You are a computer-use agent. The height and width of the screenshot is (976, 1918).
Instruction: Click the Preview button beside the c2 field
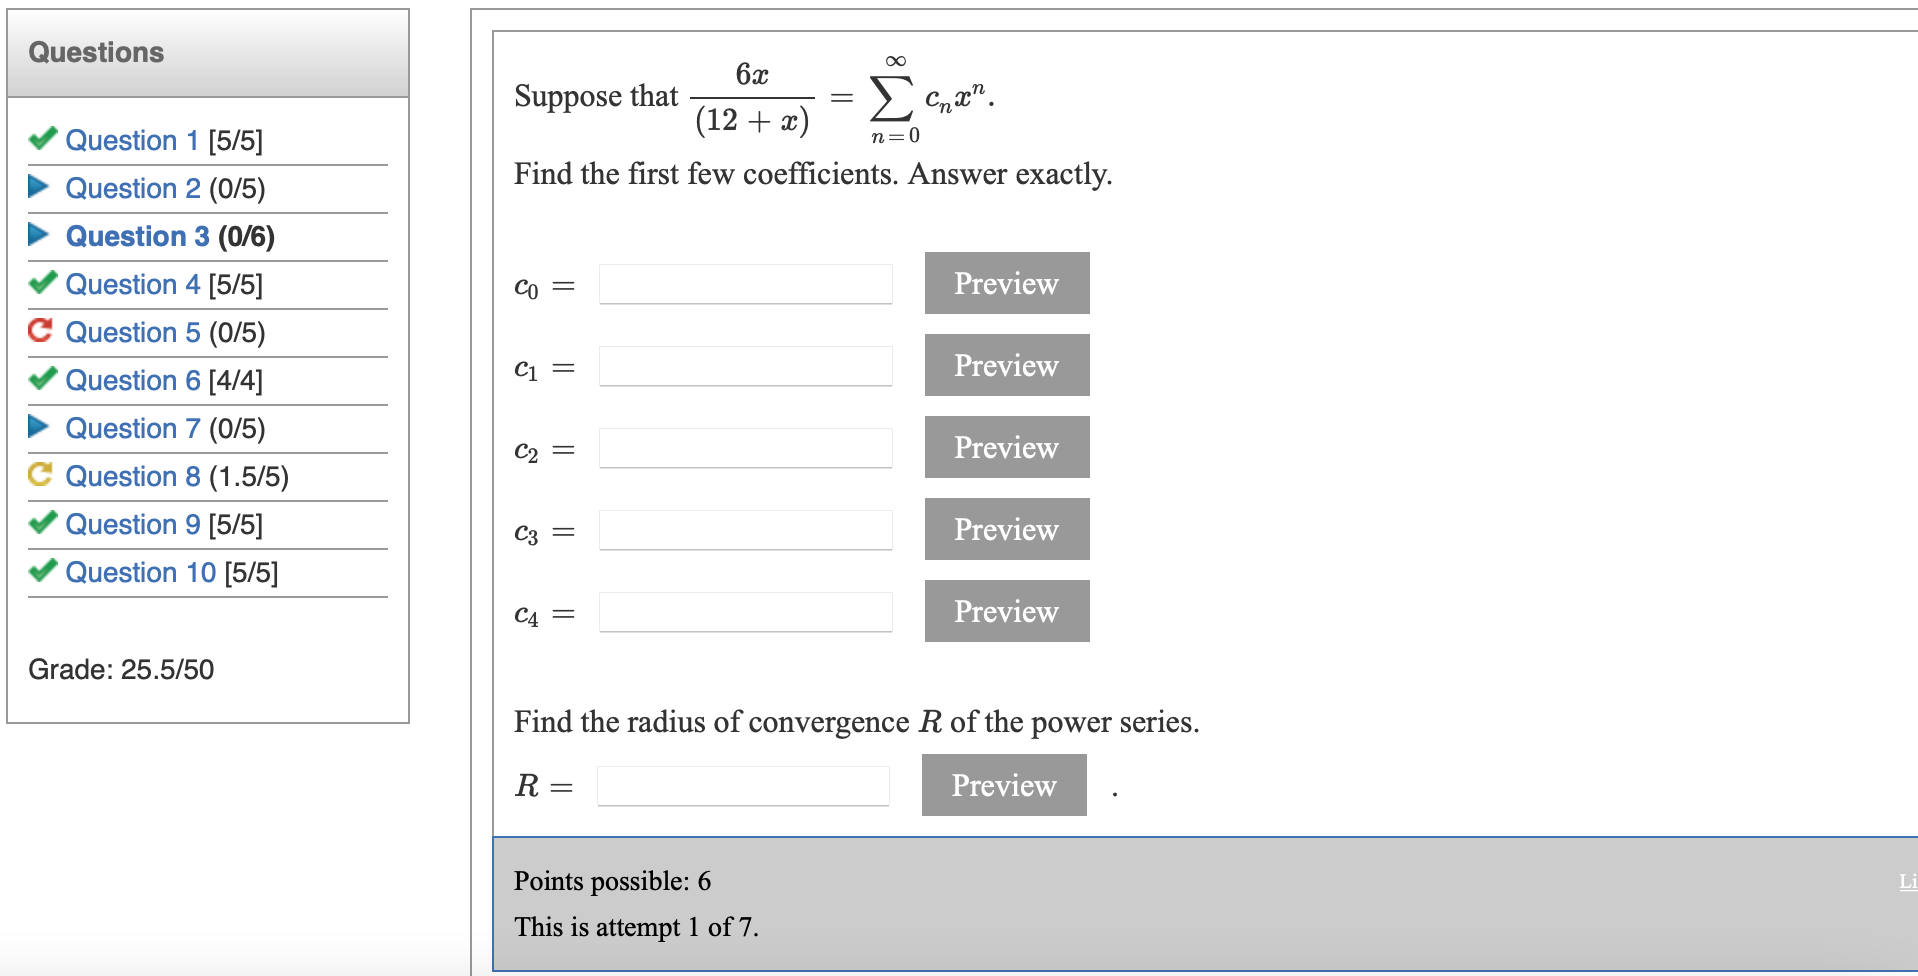tap(1006, 447)
